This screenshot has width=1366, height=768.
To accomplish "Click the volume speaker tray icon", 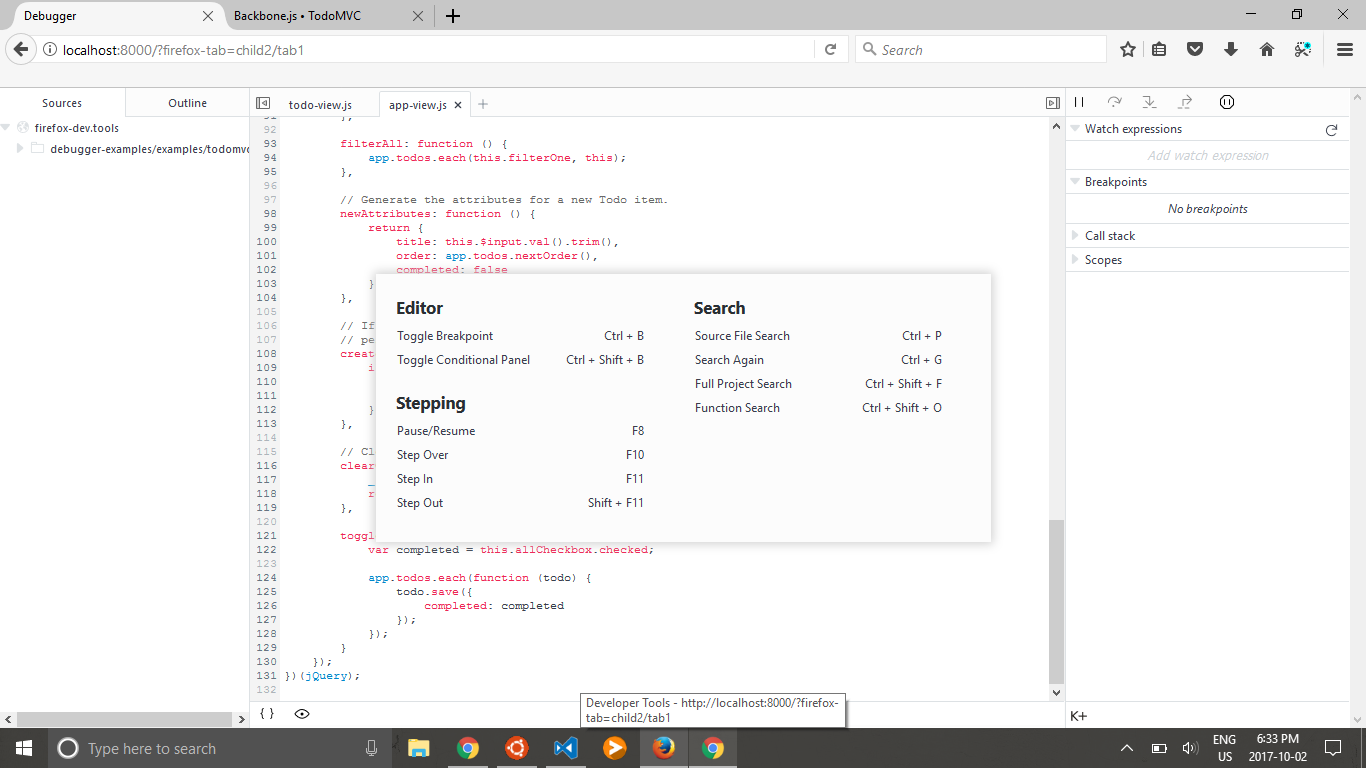I will tap(1190, 748).
